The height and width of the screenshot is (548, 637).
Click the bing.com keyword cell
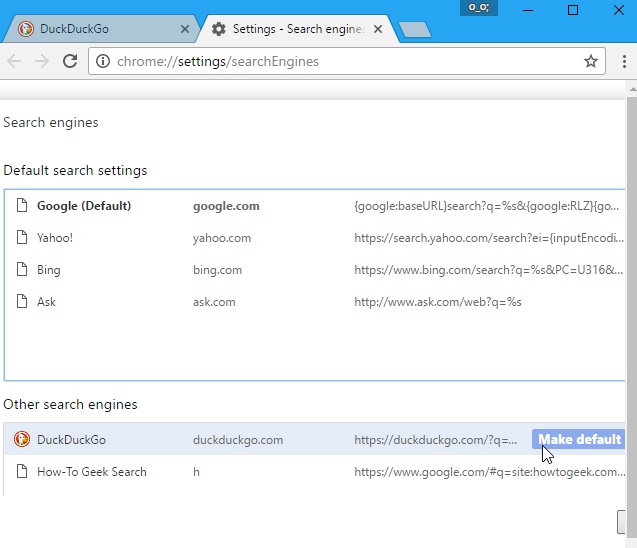[x=217, y=270]
